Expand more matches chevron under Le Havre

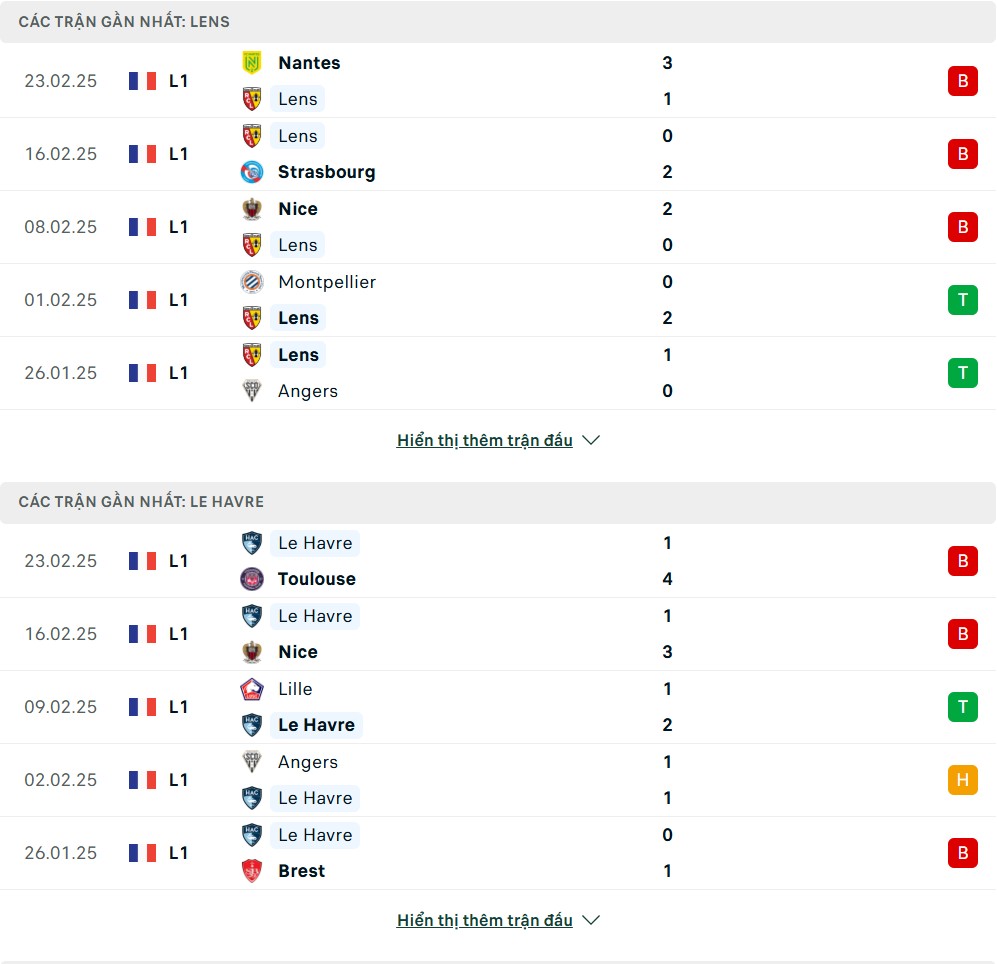(591, 920)
